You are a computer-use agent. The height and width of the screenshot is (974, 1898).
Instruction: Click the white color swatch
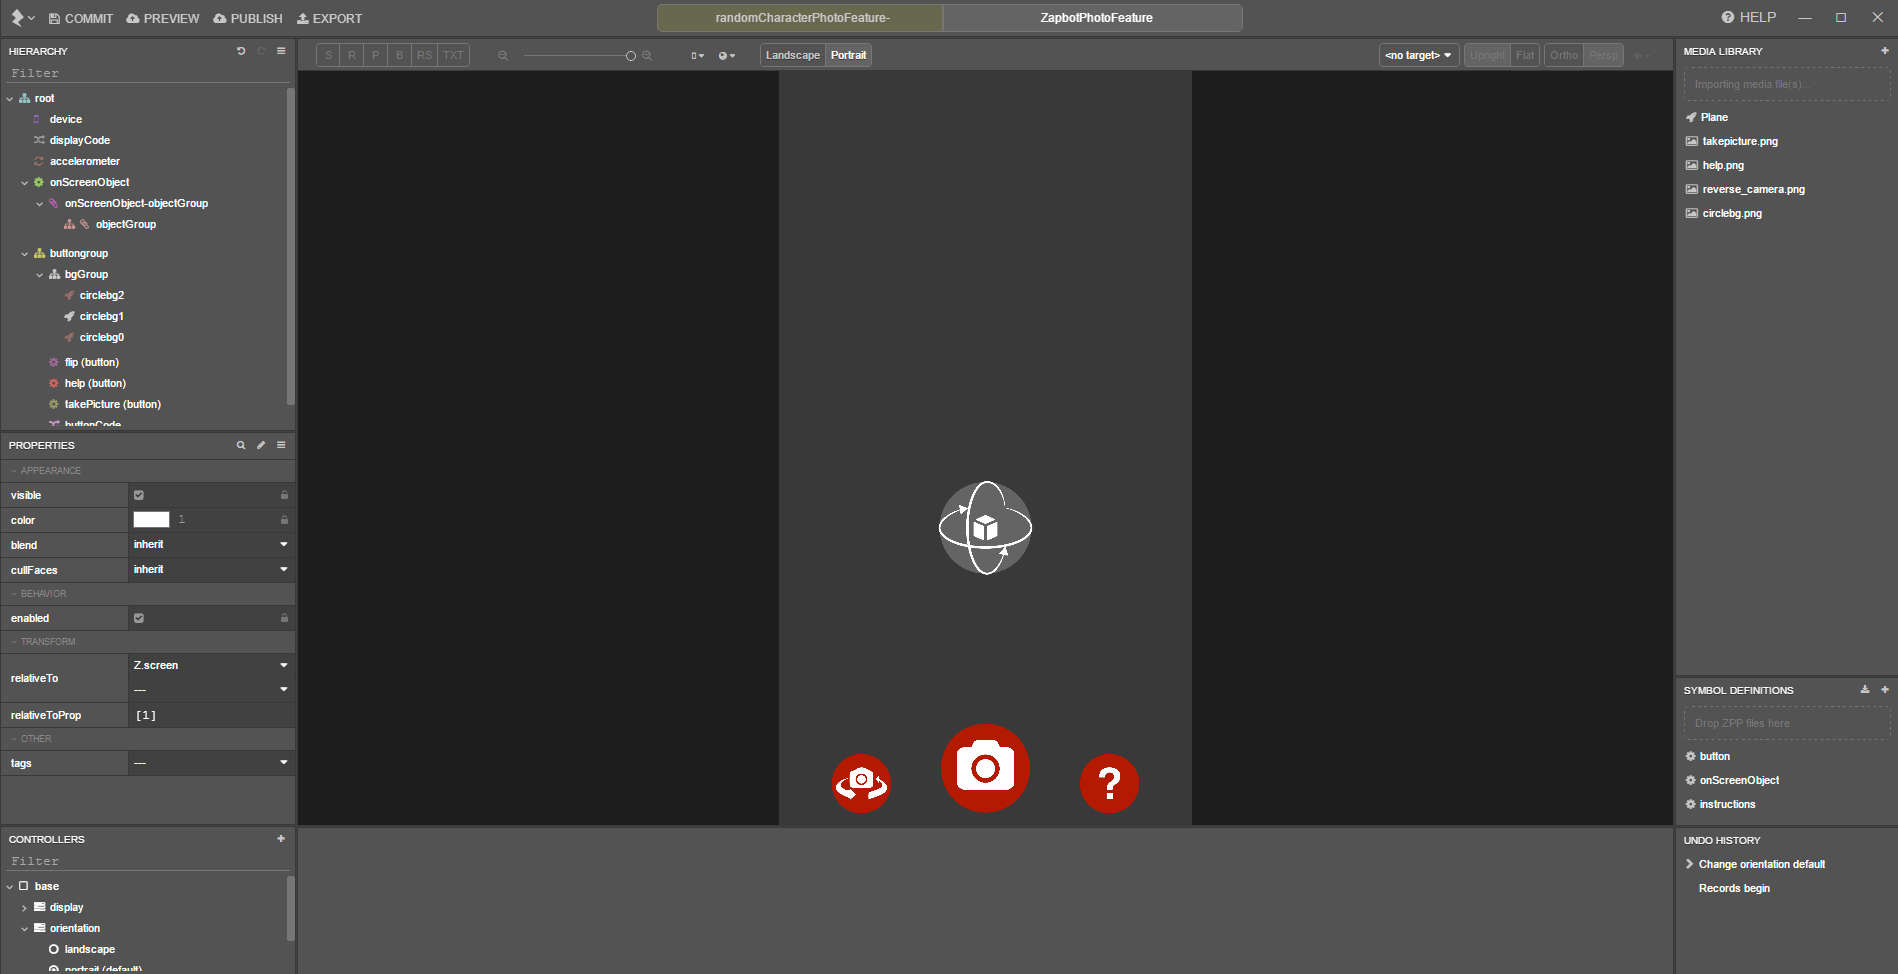(x=151, y=519)
